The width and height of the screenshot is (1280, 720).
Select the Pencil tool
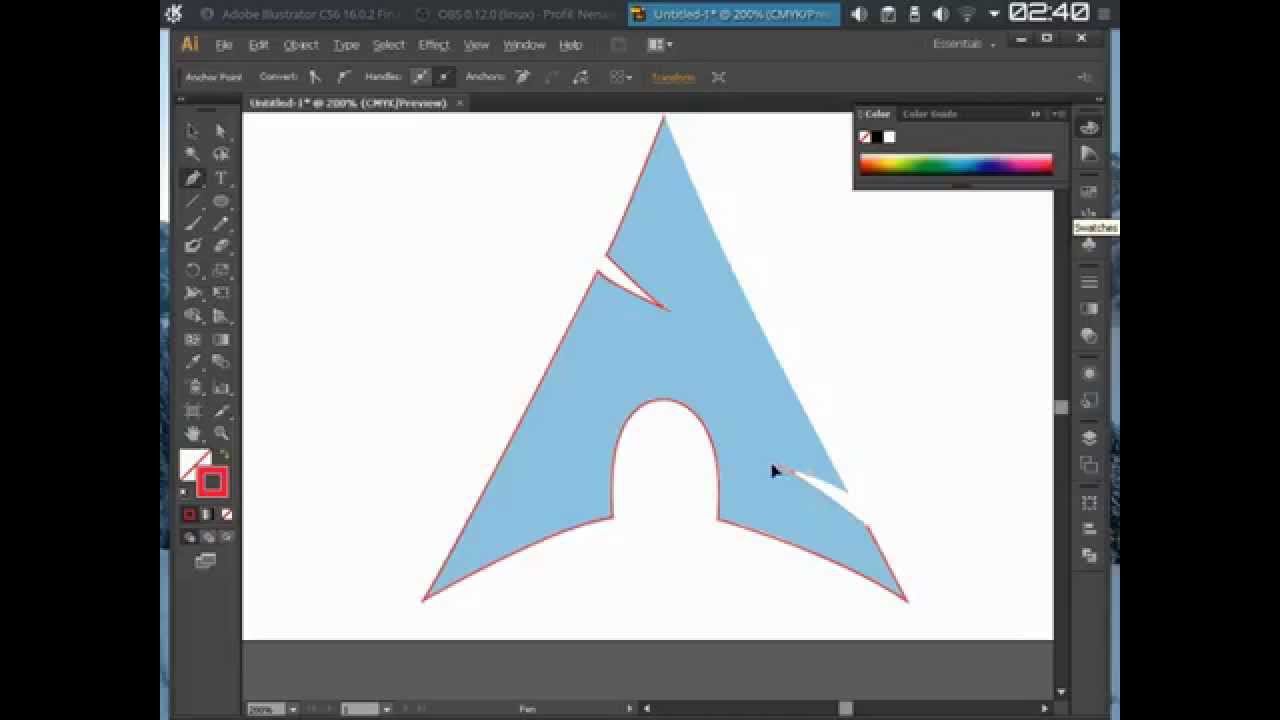[x=221, y=224]
